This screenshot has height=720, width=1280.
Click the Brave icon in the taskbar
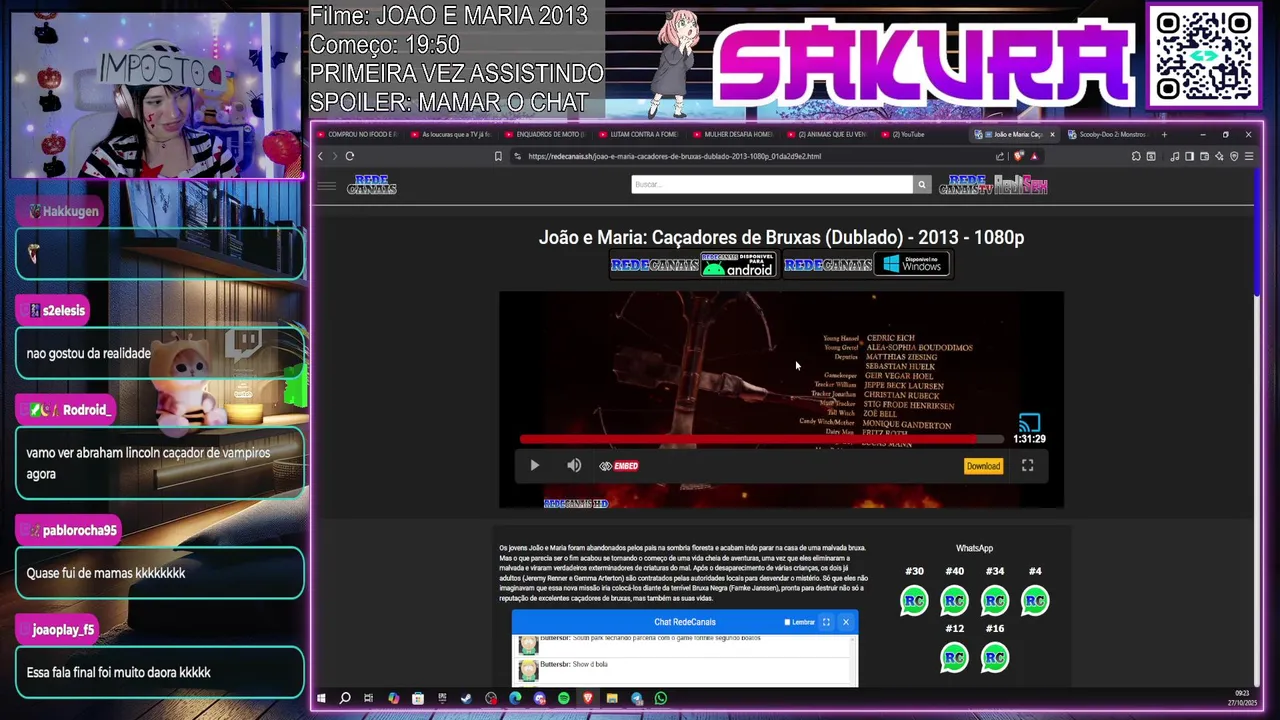pyautogui.click(x=588, y=698)
